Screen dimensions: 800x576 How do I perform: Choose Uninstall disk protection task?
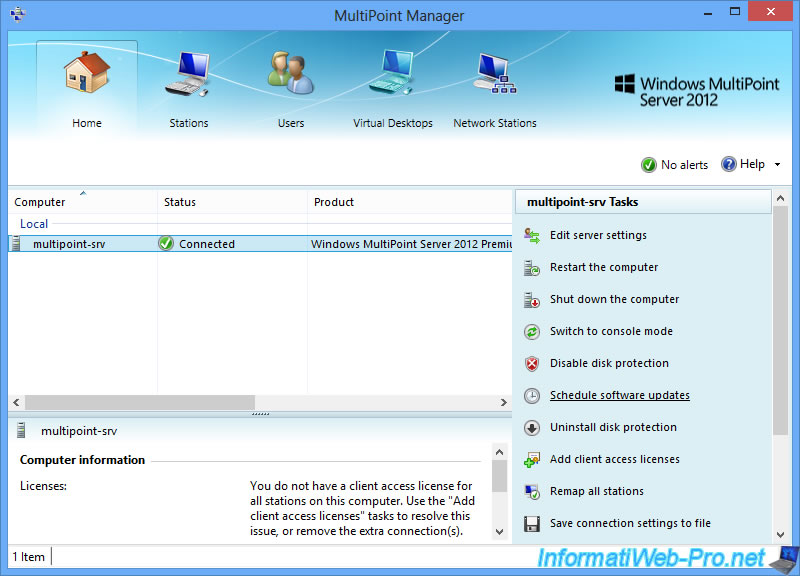tap(613, 427)
